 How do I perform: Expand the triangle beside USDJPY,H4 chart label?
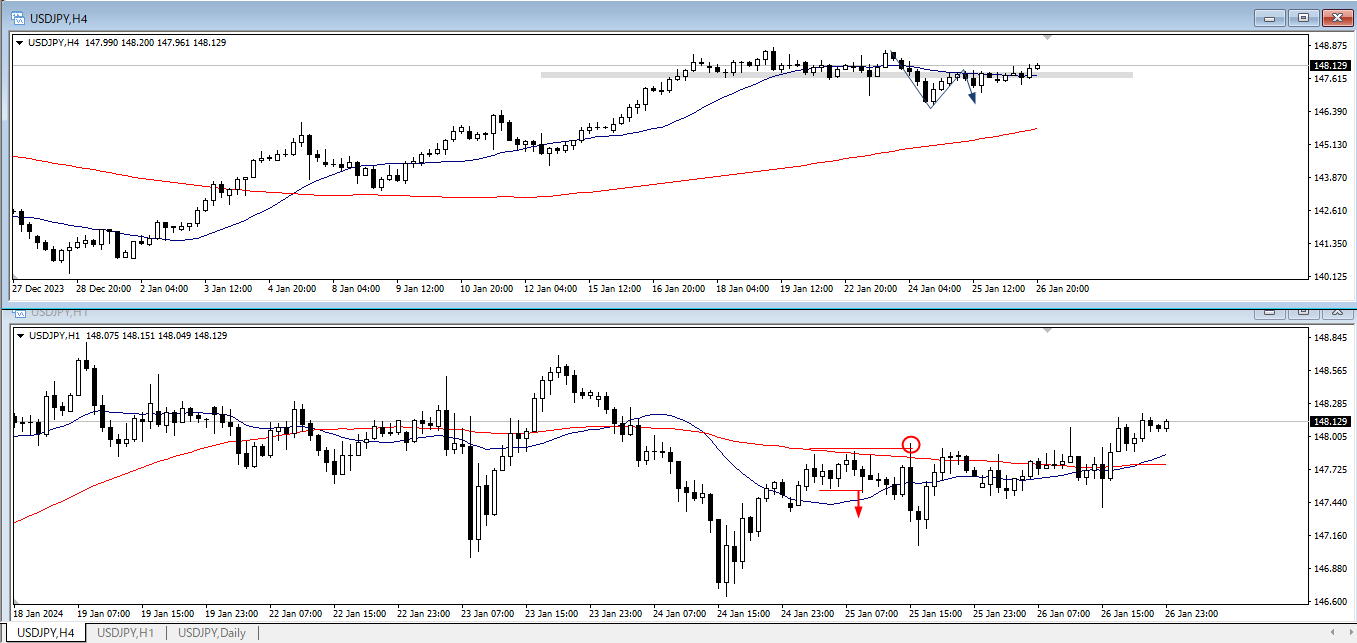(x=20, y=42)
